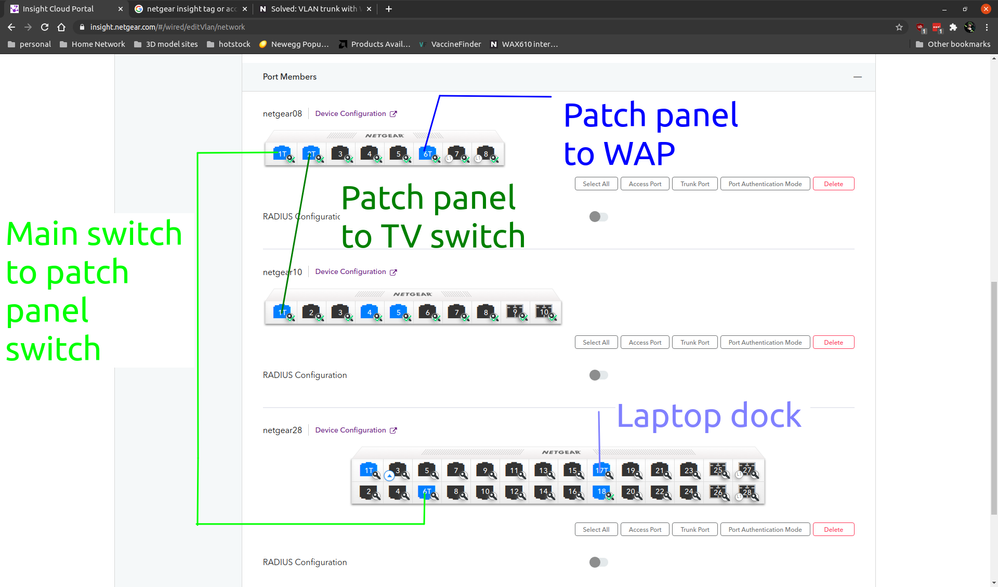The image size is (998, 587).
Task: Select port 4 on netgear10 switch
Action: point(369,312)
